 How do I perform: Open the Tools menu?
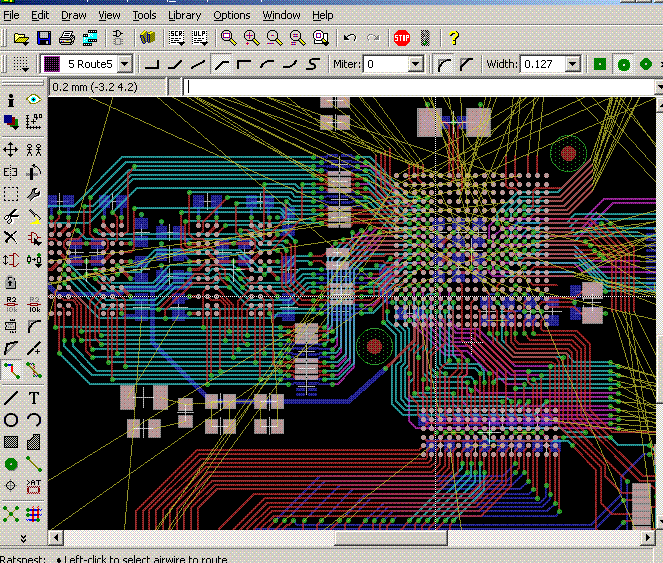[x=144, y=15]
